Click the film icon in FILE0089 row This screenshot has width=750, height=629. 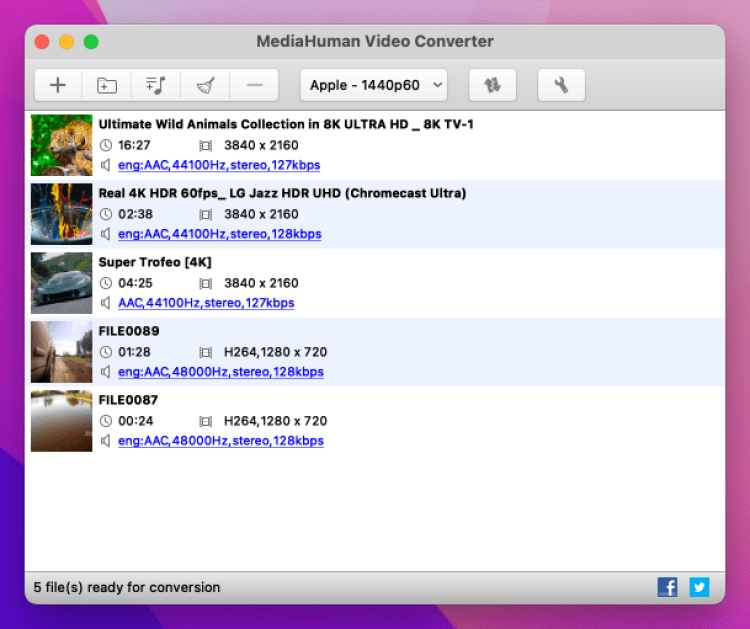click(x=206, y=352)
